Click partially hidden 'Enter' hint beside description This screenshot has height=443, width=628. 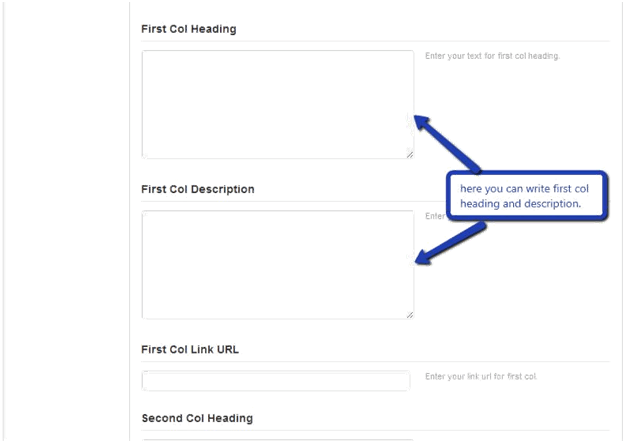[x=435, y=216]
